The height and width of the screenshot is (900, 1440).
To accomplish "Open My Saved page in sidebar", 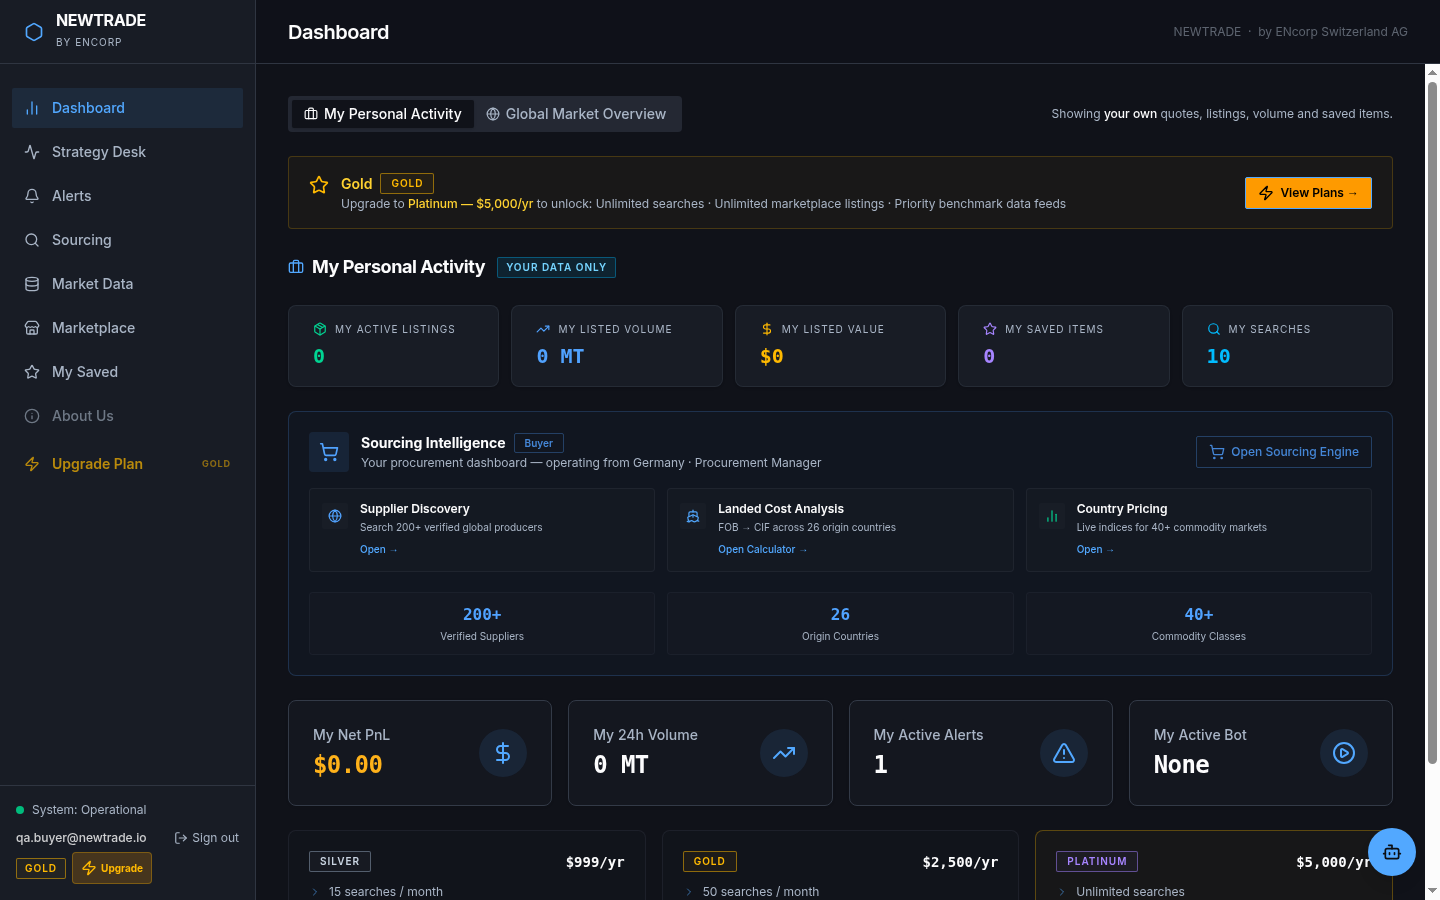I will (x=127, y=372).
